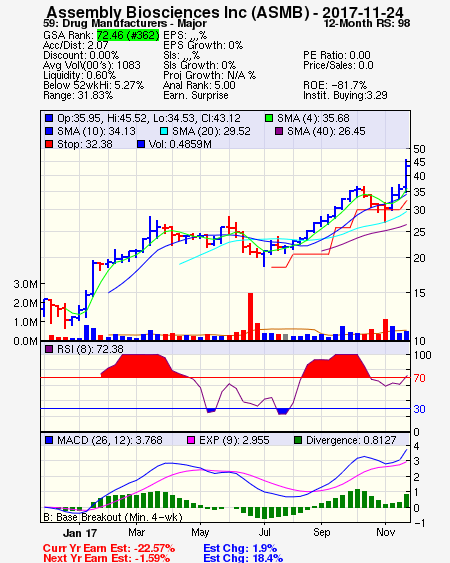The height and width of the screenshot is (563, 450).
Task: Click the Acc/Dist: 2.07 value
Action: click(x=75, y=45)
